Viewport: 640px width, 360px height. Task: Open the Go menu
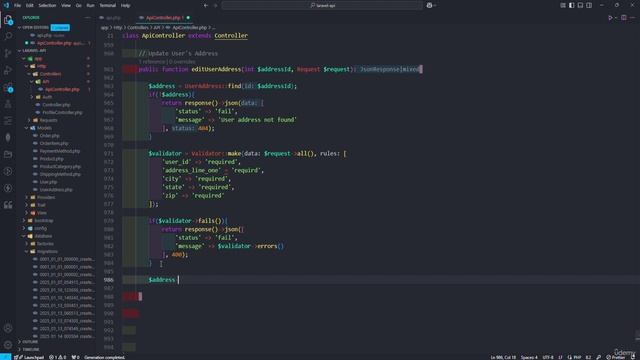pos(78,5)
